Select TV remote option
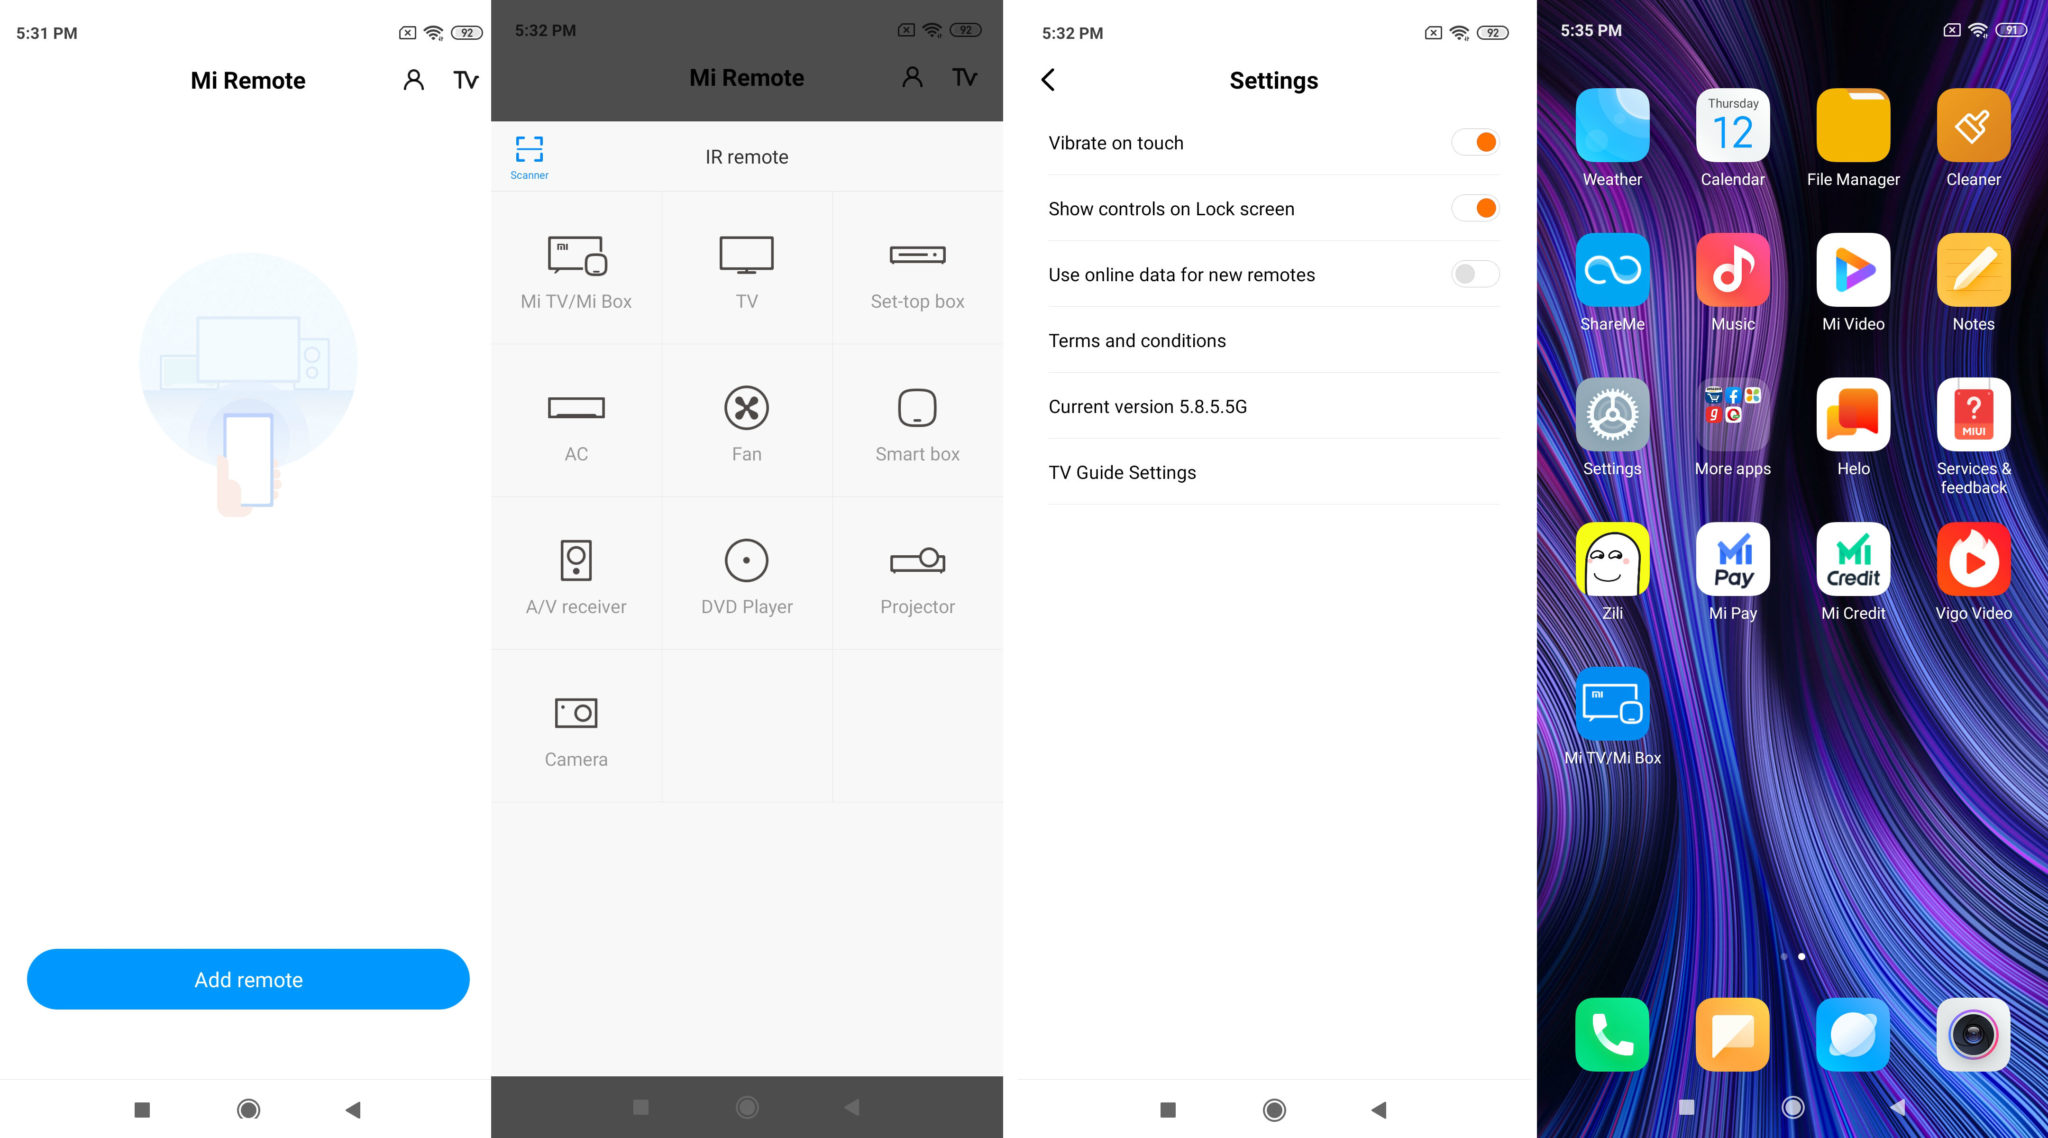Viewport: 2048px width, 1138px height. coord(745,268)
